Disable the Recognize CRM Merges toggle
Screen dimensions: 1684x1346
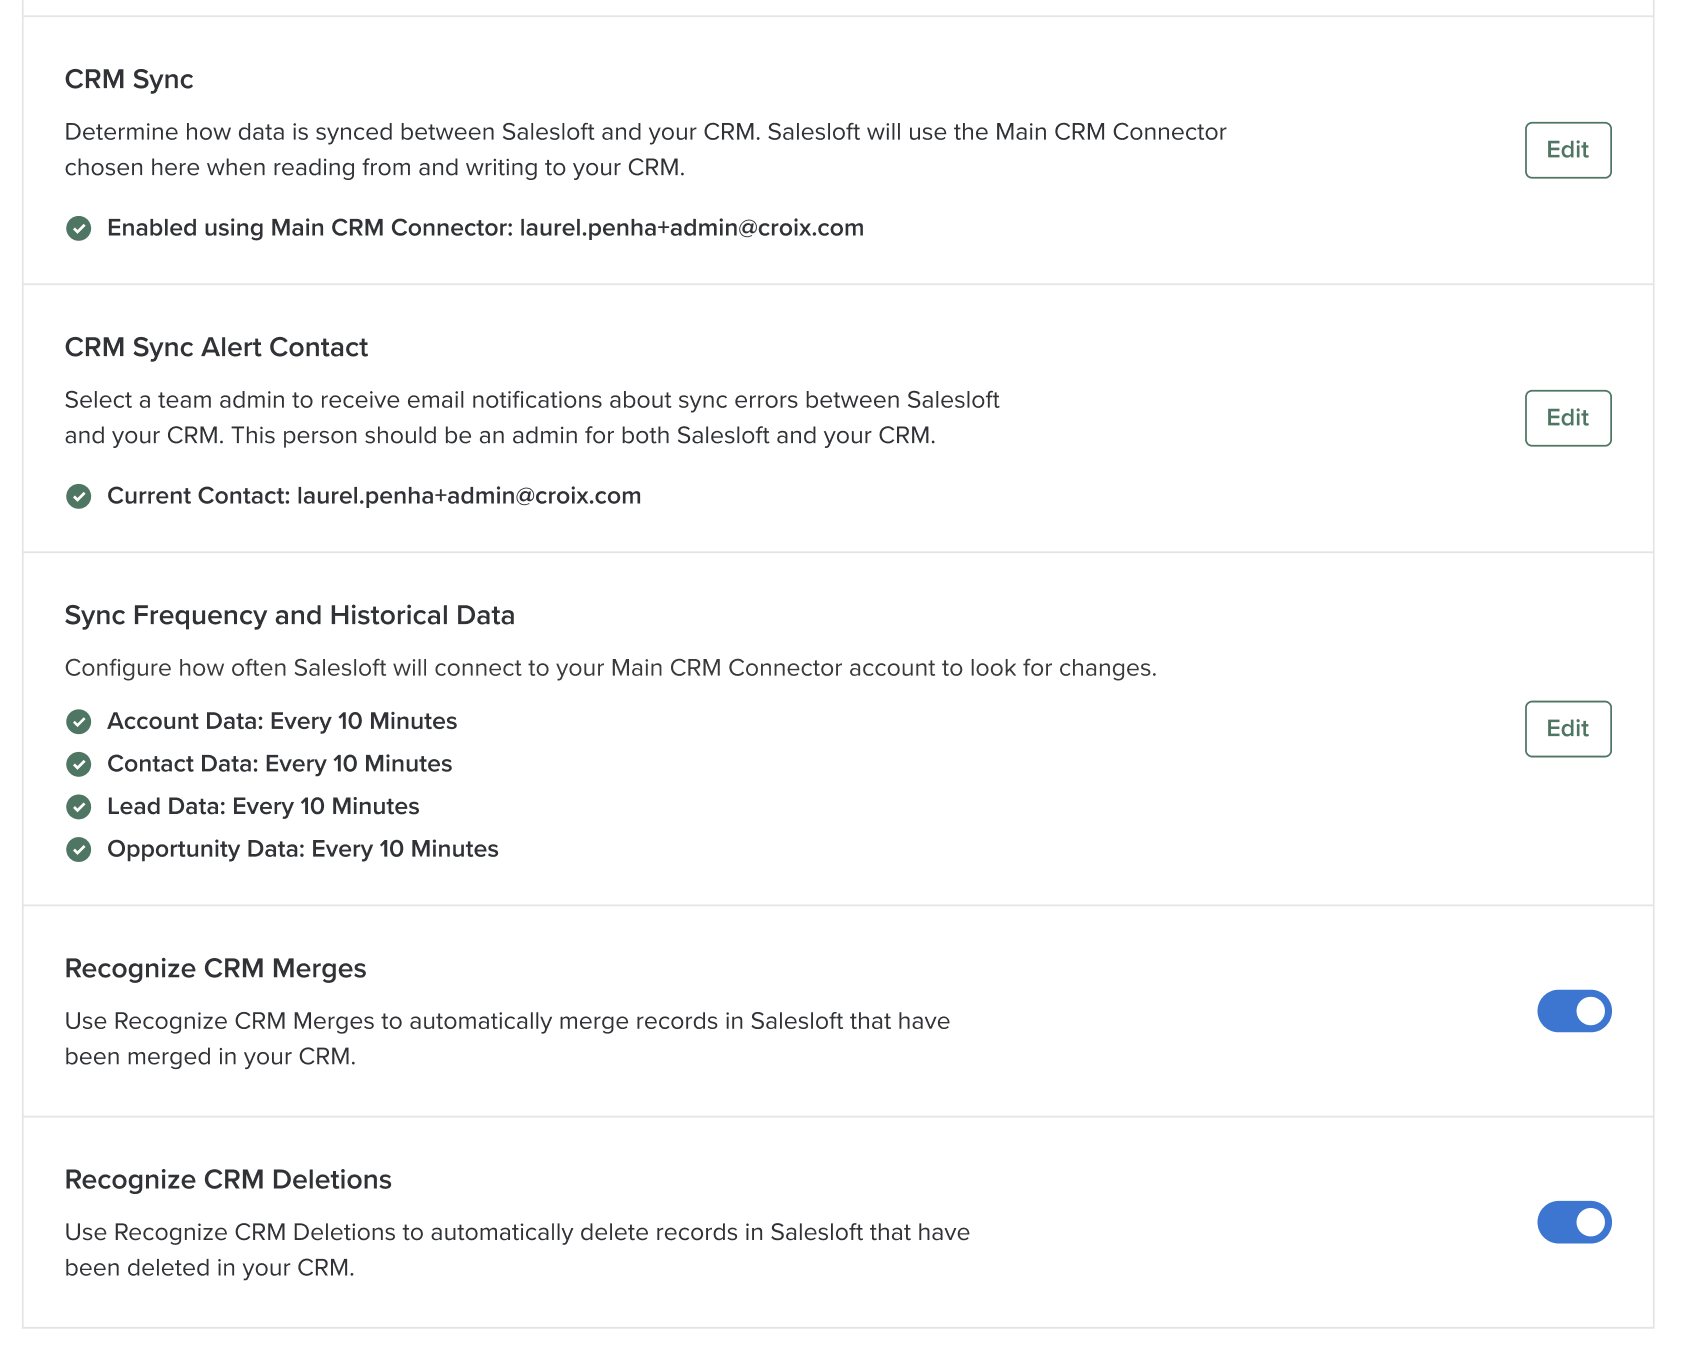click(x=1574, y=1011)
